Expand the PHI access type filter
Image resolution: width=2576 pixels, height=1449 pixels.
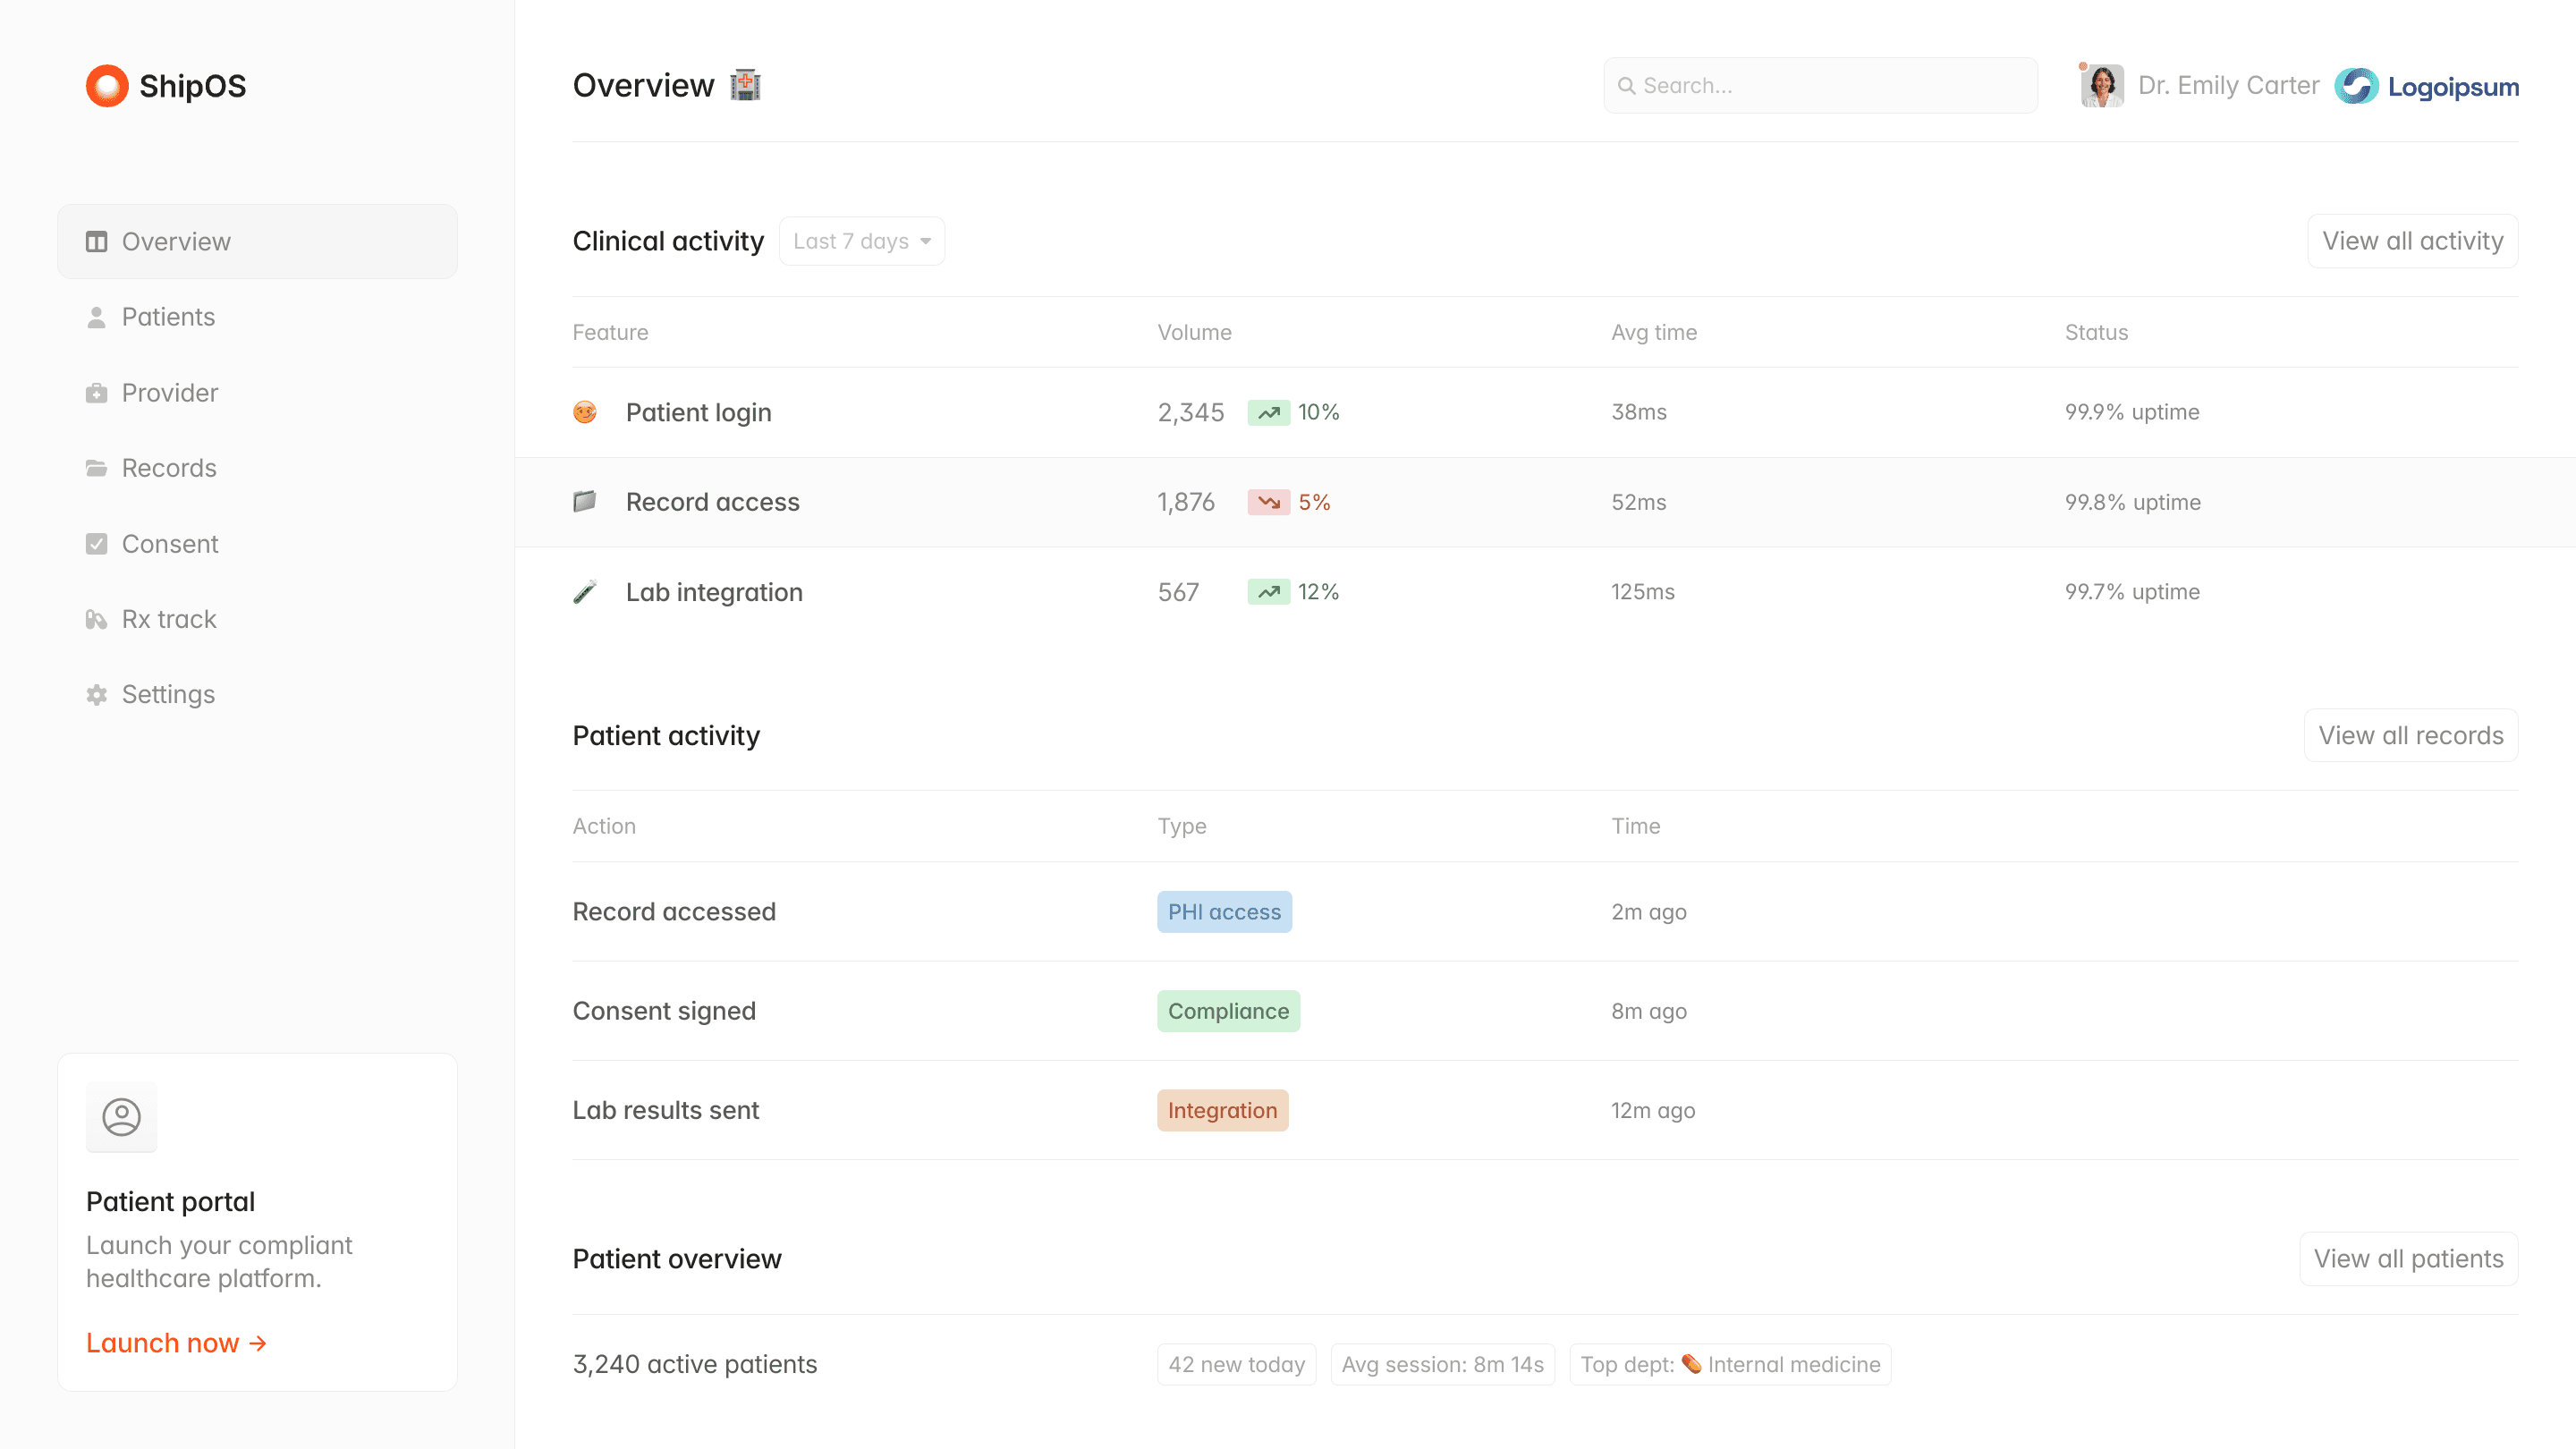click(1224, 911)
